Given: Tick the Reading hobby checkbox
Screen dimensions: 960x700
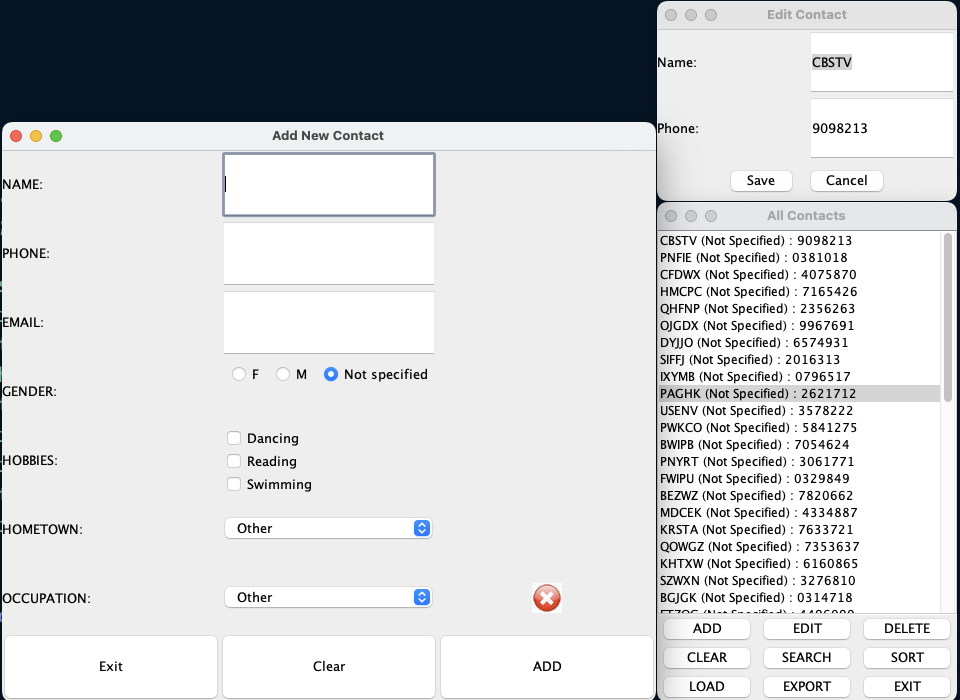Looking at the screenshot, I should pos(234,461).
